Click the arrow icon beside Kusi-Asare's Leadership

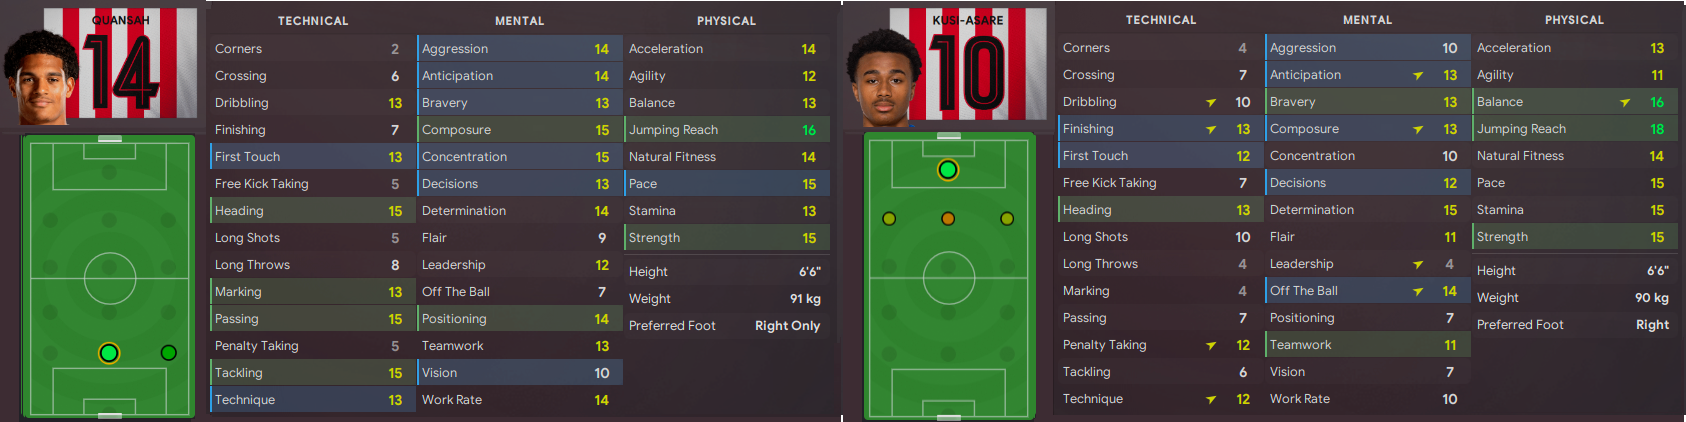(1418, 264)
